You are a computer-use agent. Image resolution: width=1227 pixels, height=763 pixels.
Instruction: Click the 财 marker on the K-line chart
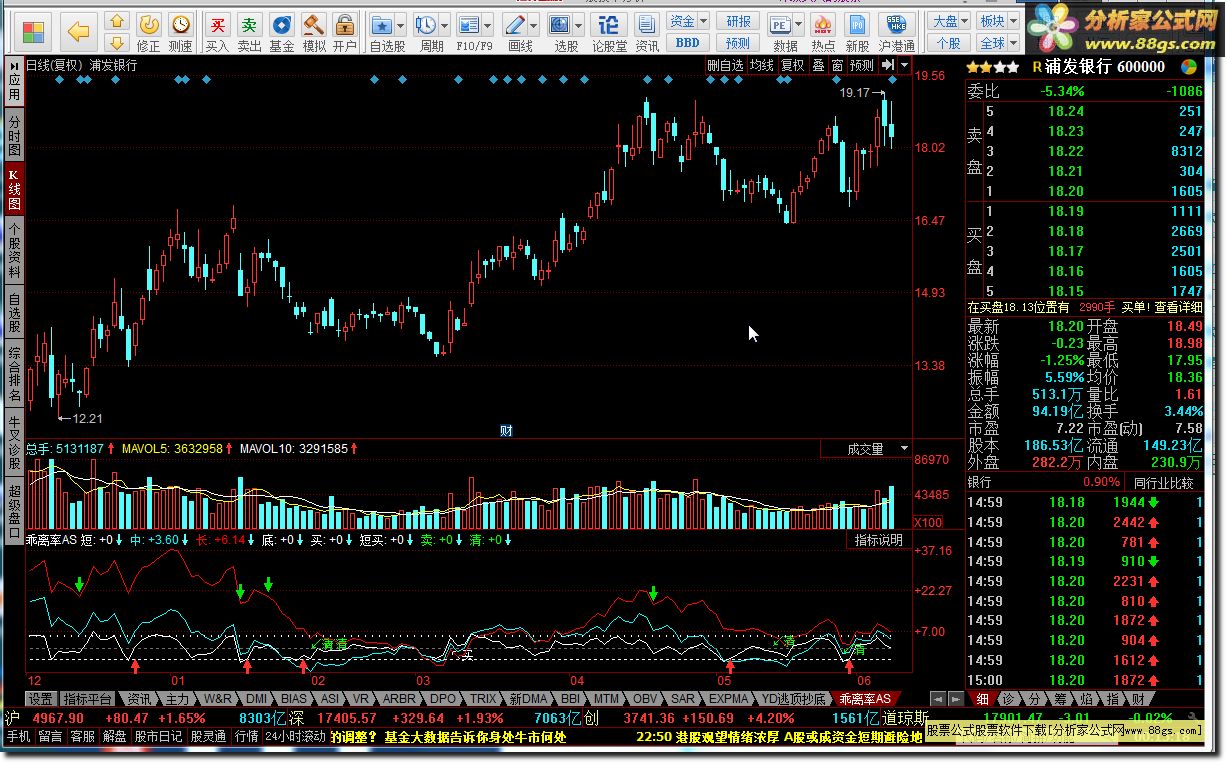(x=506, y=431)
